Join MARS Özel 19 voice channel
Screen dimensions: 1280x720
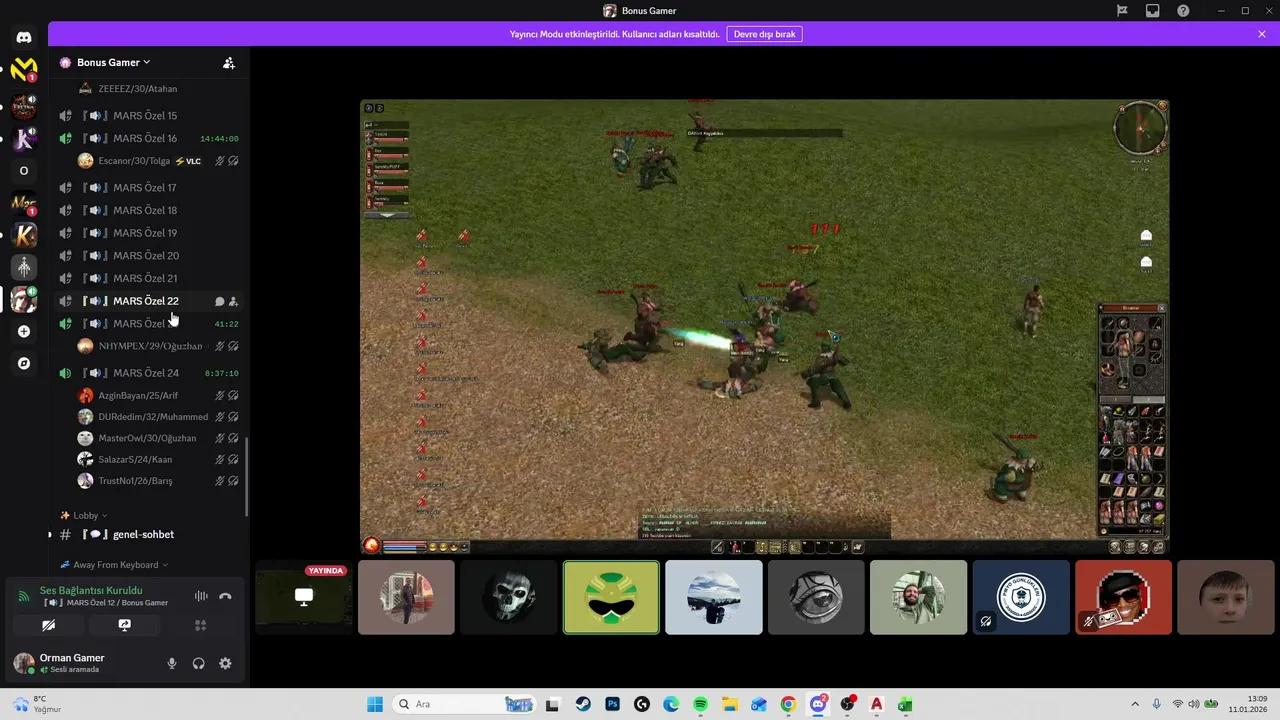[x=149, y=233]
